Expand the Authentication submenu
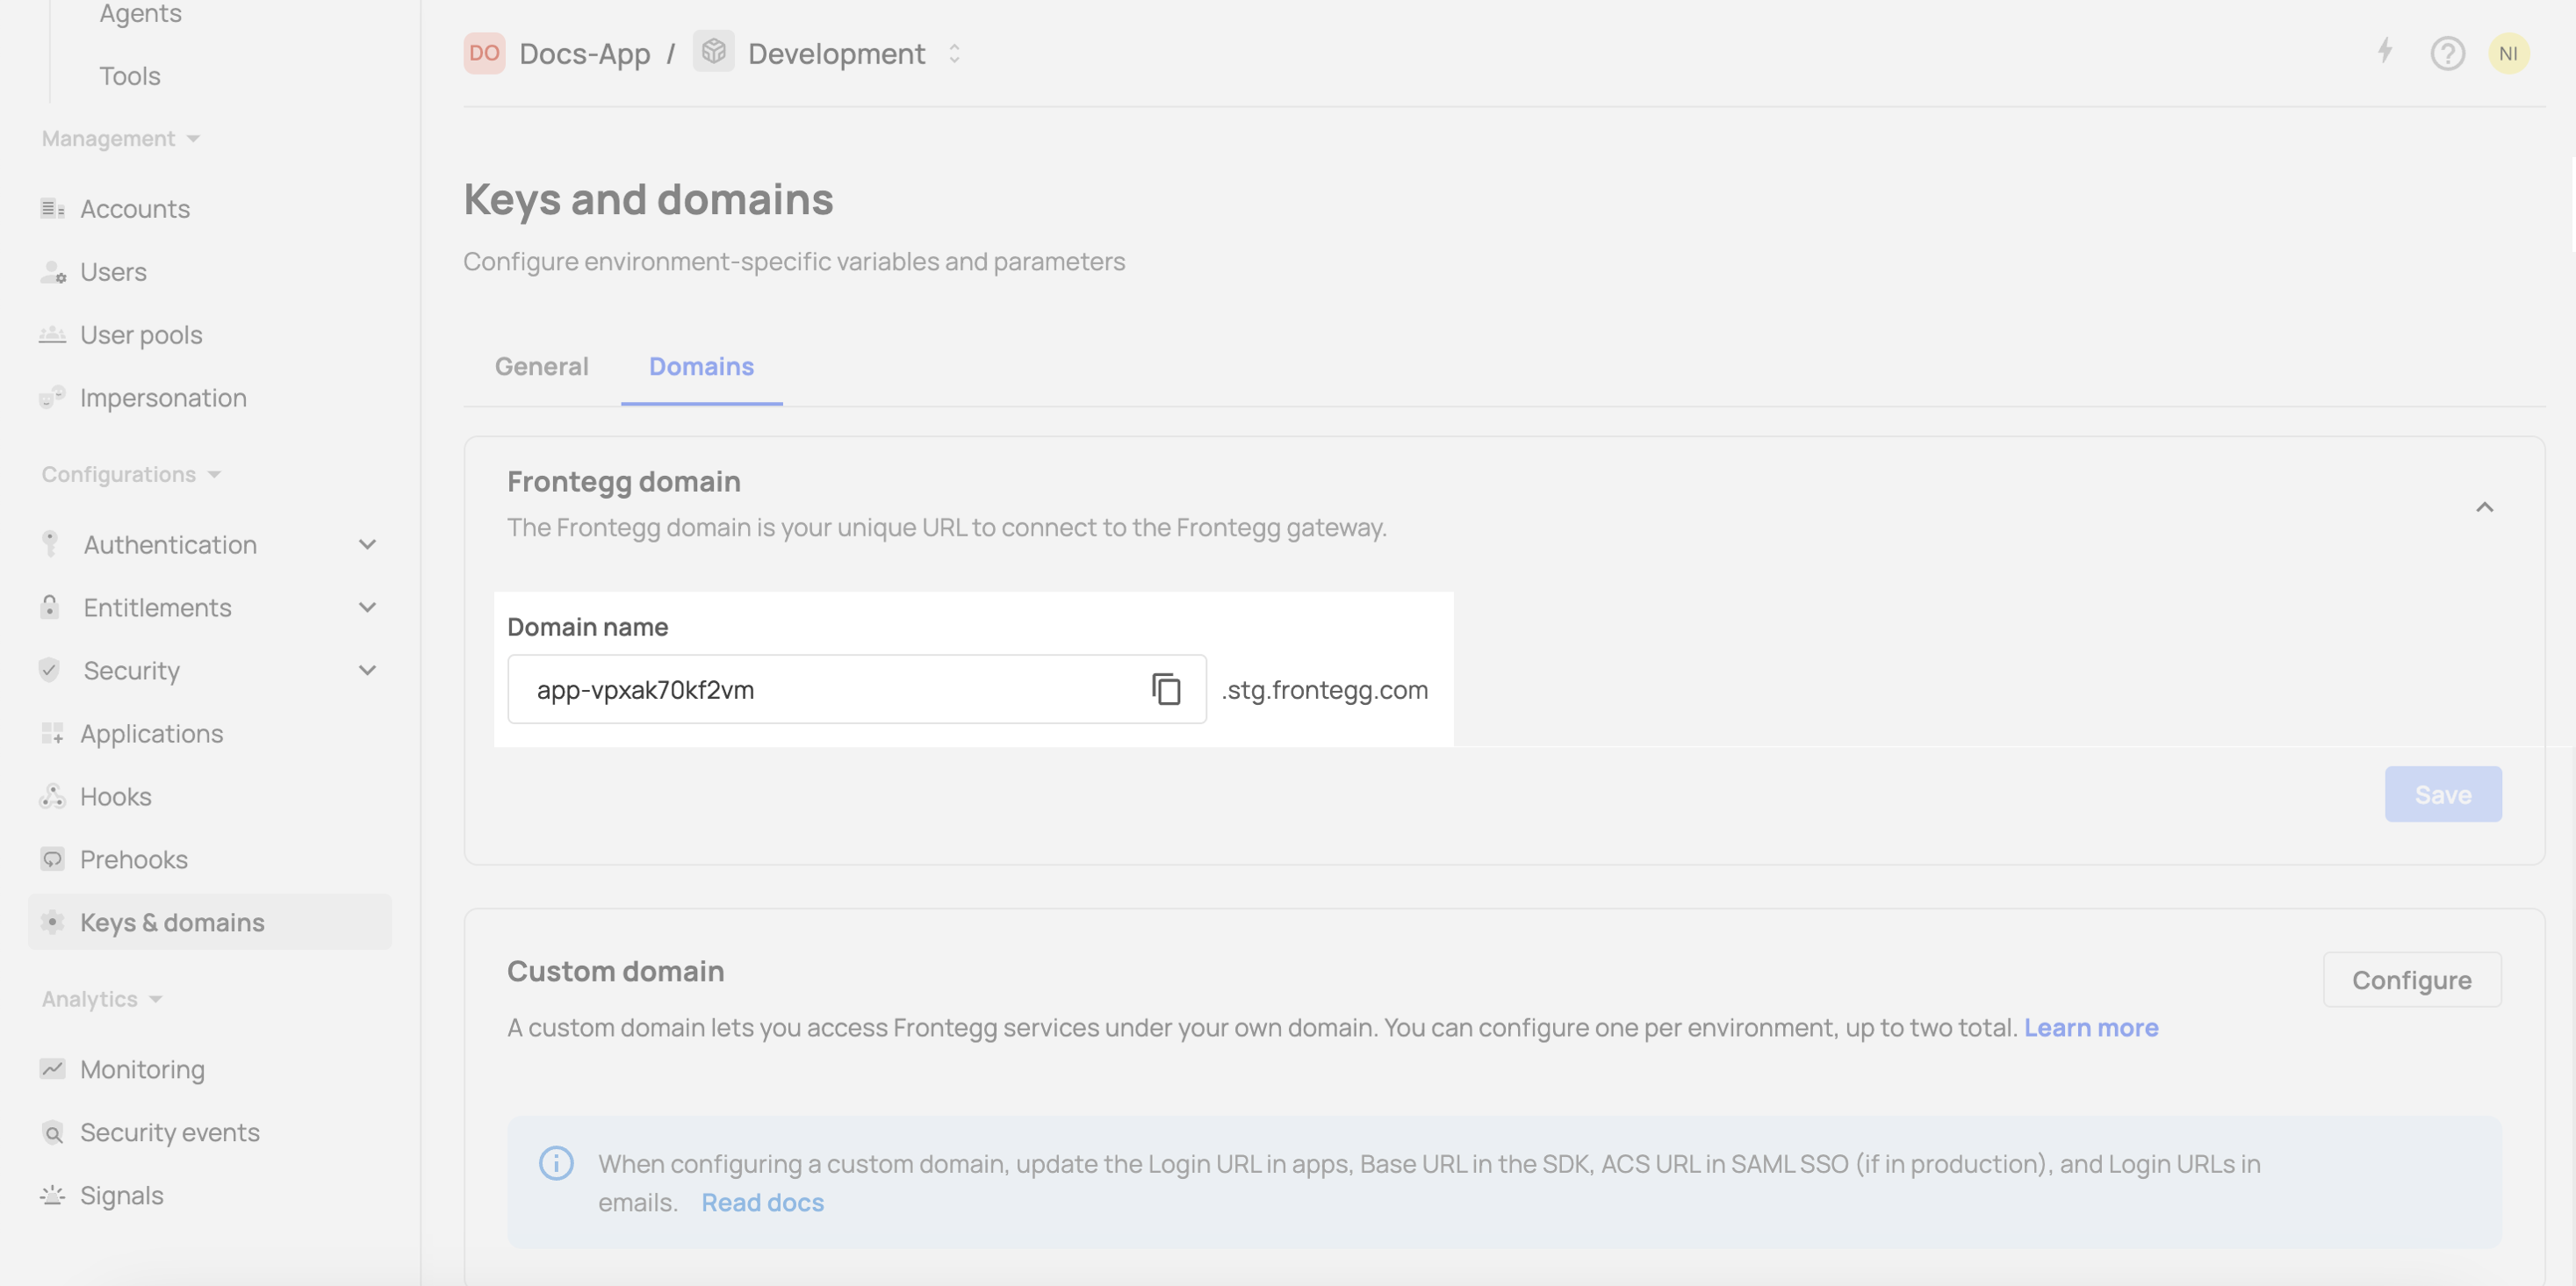This screenshot has width=2576, height=1286. [367, 544]
